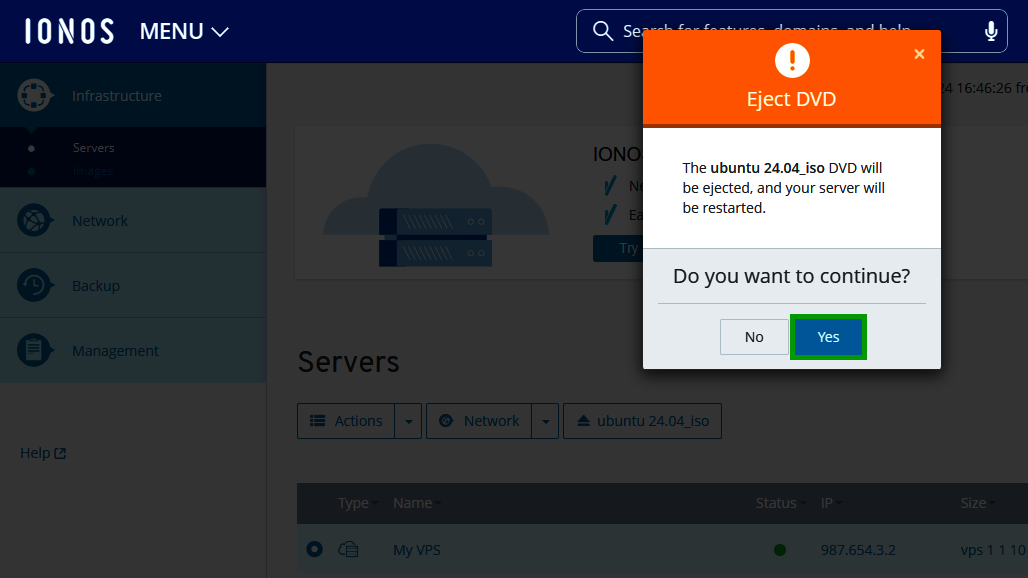This screenshot has width=1028, height=578.
Task: Select the My VPS radio button
Action: click(x=315, y=549)
